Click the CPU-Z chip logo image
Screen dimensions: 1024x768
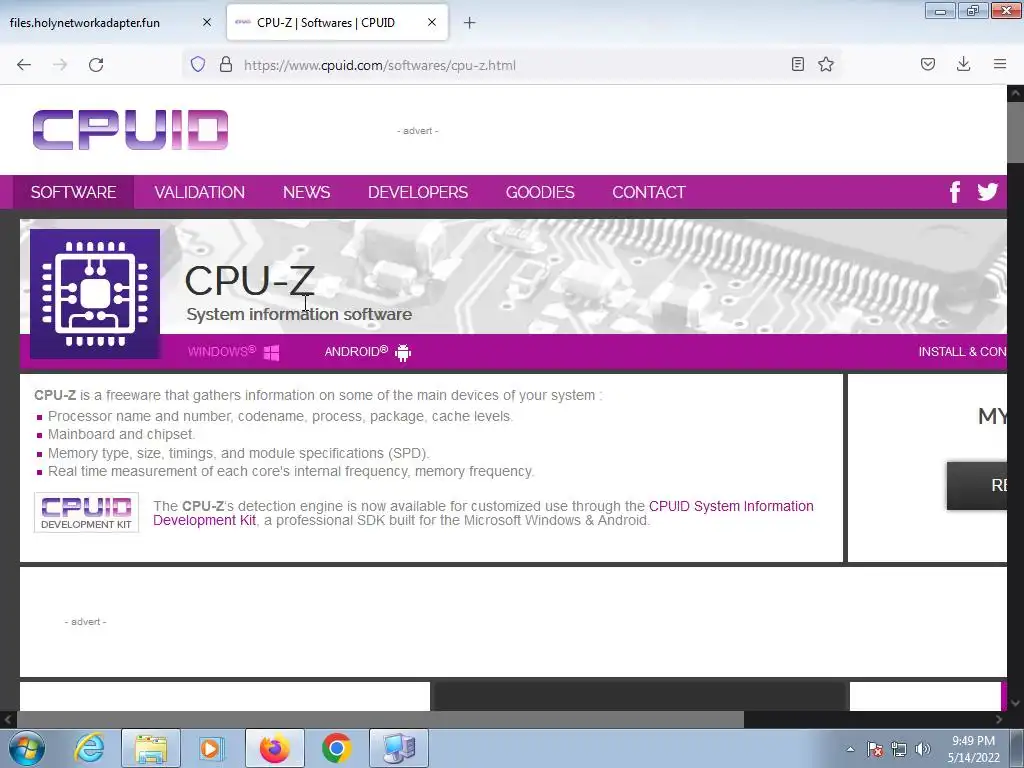(x=95, y=294)
